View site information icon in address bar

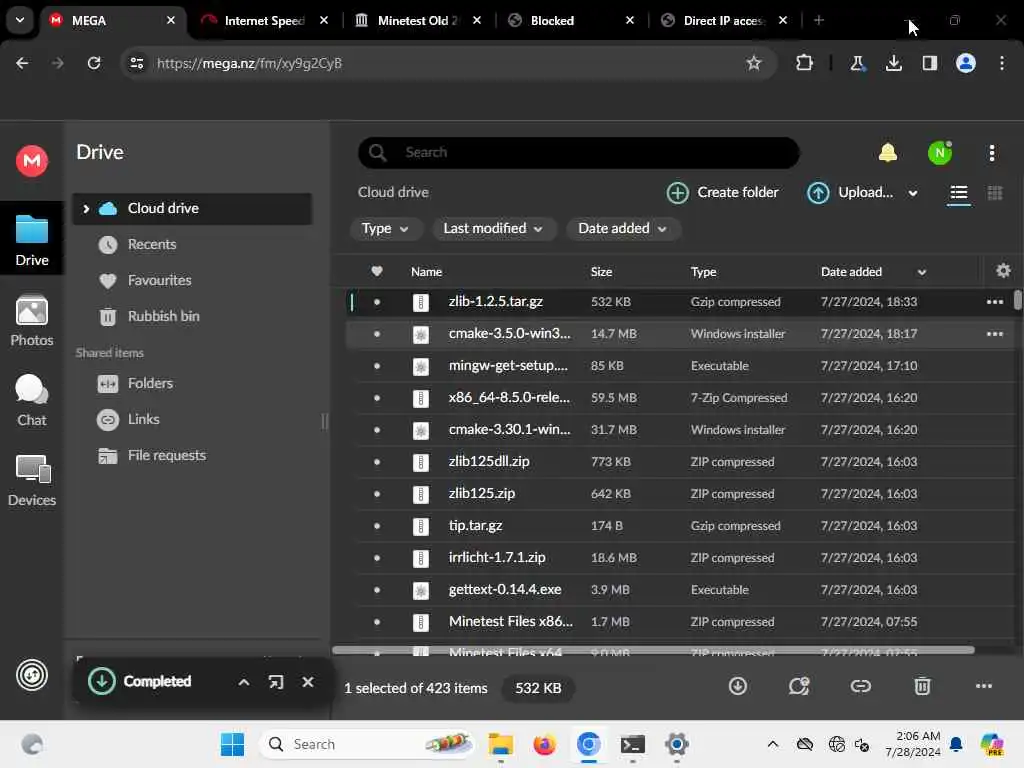136,63
